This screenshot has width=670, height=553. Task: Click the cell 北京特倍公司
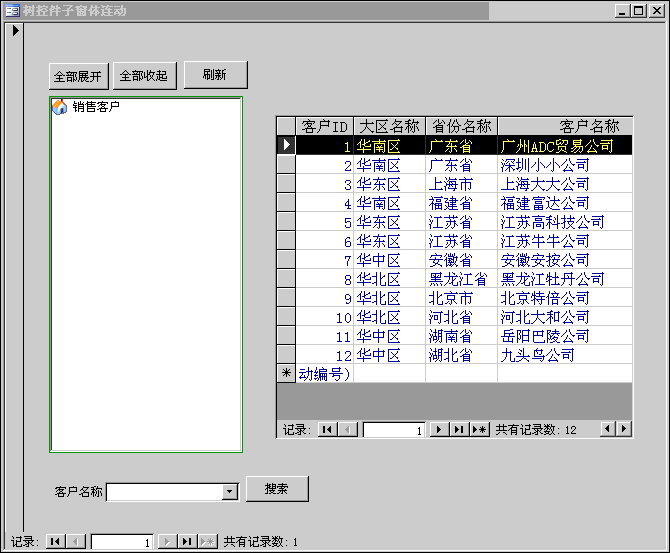565,297
